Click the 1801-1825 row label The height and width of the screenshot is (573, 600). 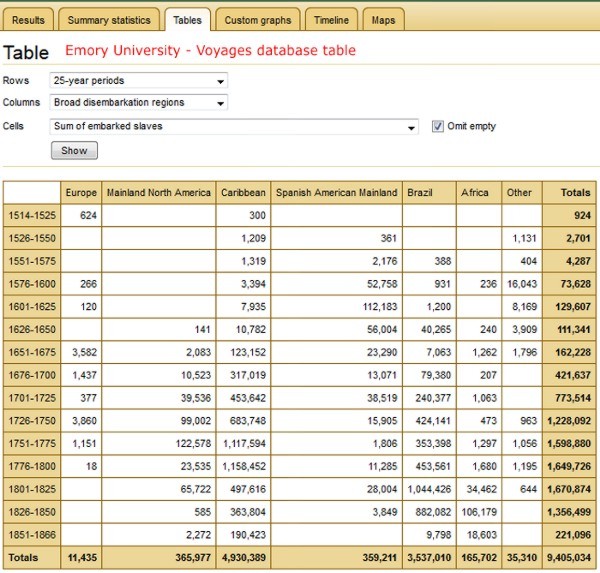click(32, 487)
